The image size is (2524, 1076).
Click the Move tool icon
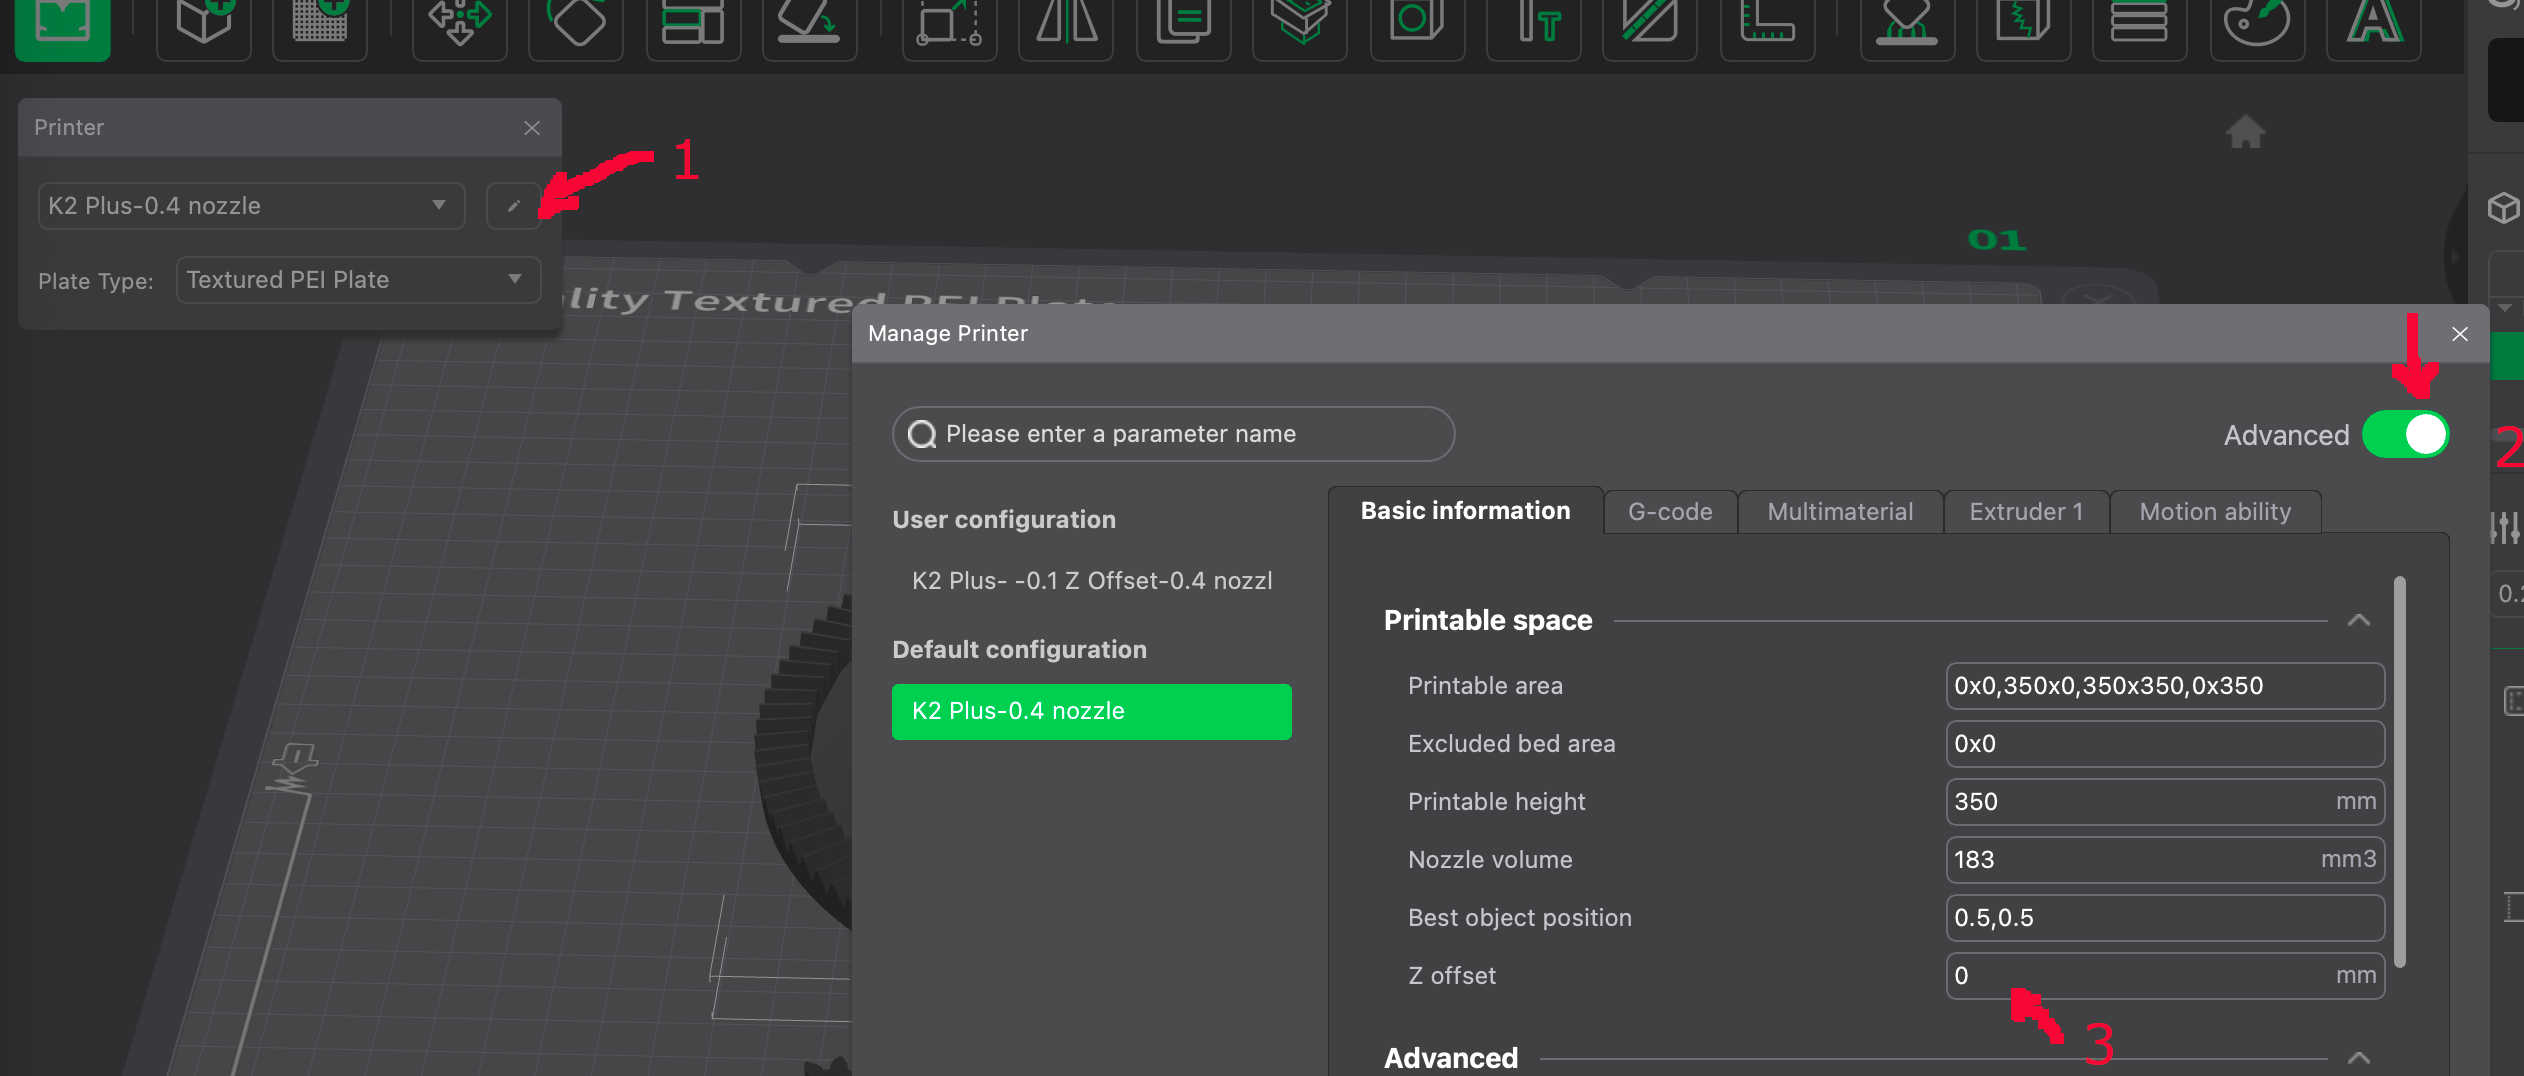coord(459,24)
